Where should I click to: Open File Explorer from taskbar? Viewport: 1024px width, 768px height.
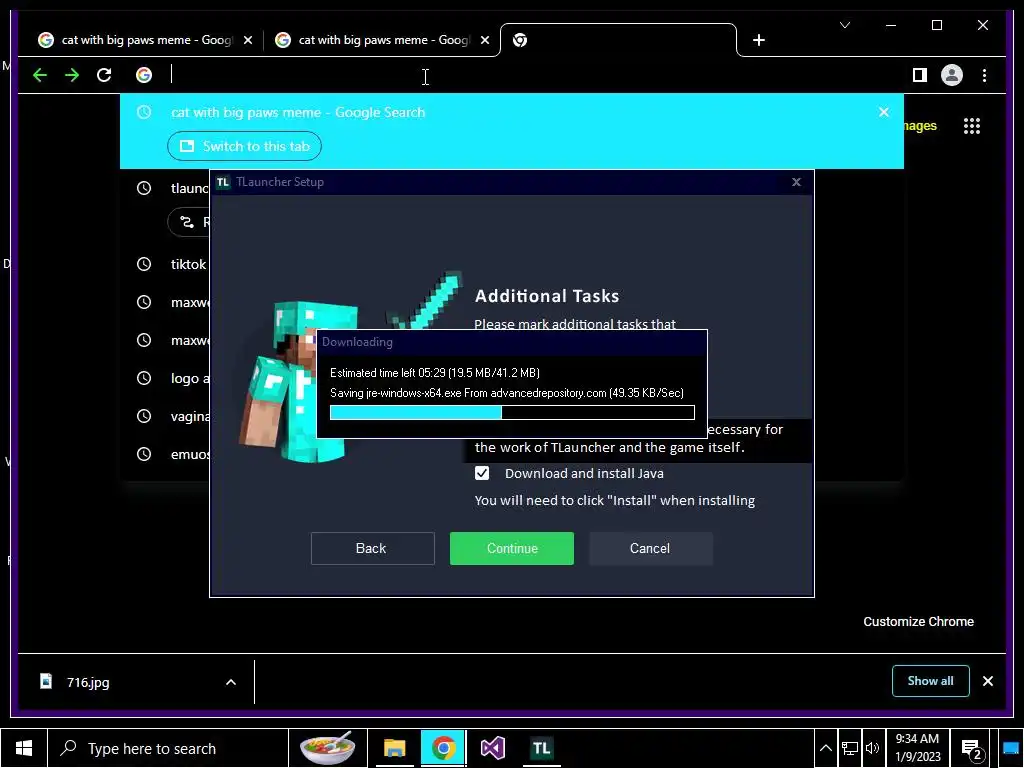[x=394, y=748]
